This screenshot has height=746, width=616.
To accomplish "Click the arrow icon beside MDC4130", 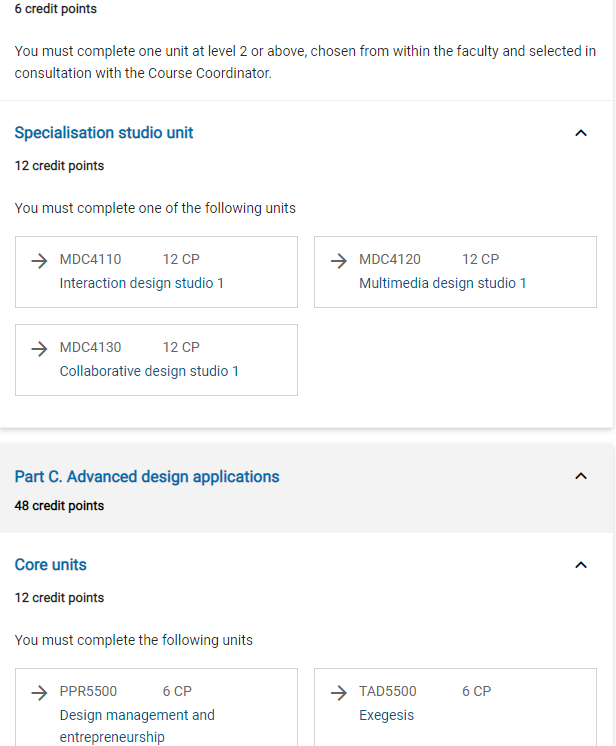I will (x=39, y=348).
